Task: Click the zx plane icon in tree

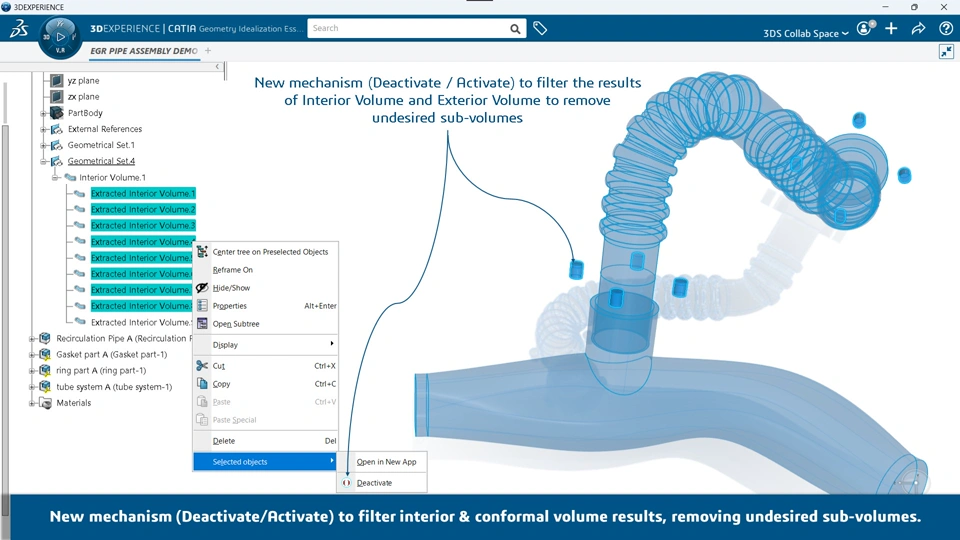Action: click(56, 96)
